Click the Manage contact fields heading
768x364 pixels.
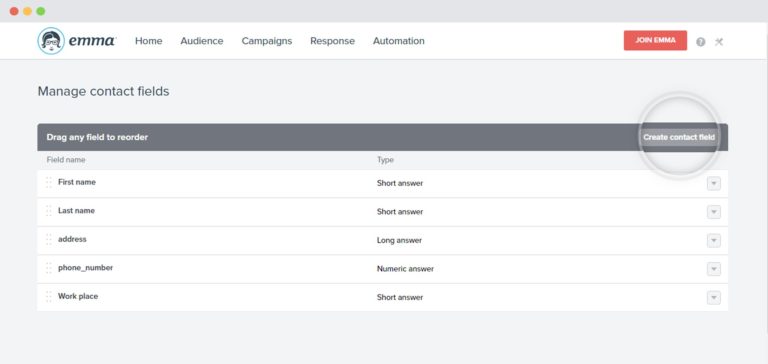pos(103,92)
